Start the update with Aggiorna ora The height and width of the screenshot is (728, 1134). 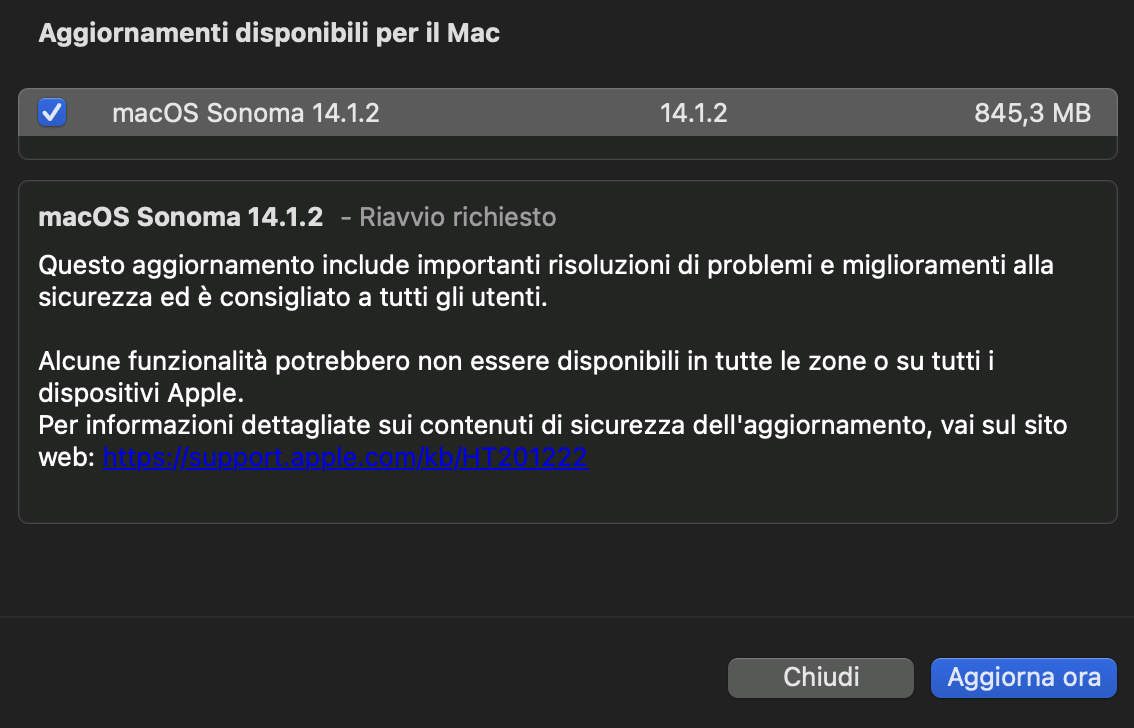[x=1024, y=677]
